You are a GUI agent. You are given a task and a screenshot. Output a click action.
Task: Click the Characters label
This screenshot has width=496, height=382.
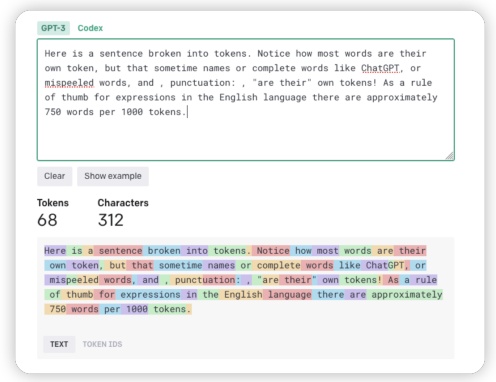(123, 203)
